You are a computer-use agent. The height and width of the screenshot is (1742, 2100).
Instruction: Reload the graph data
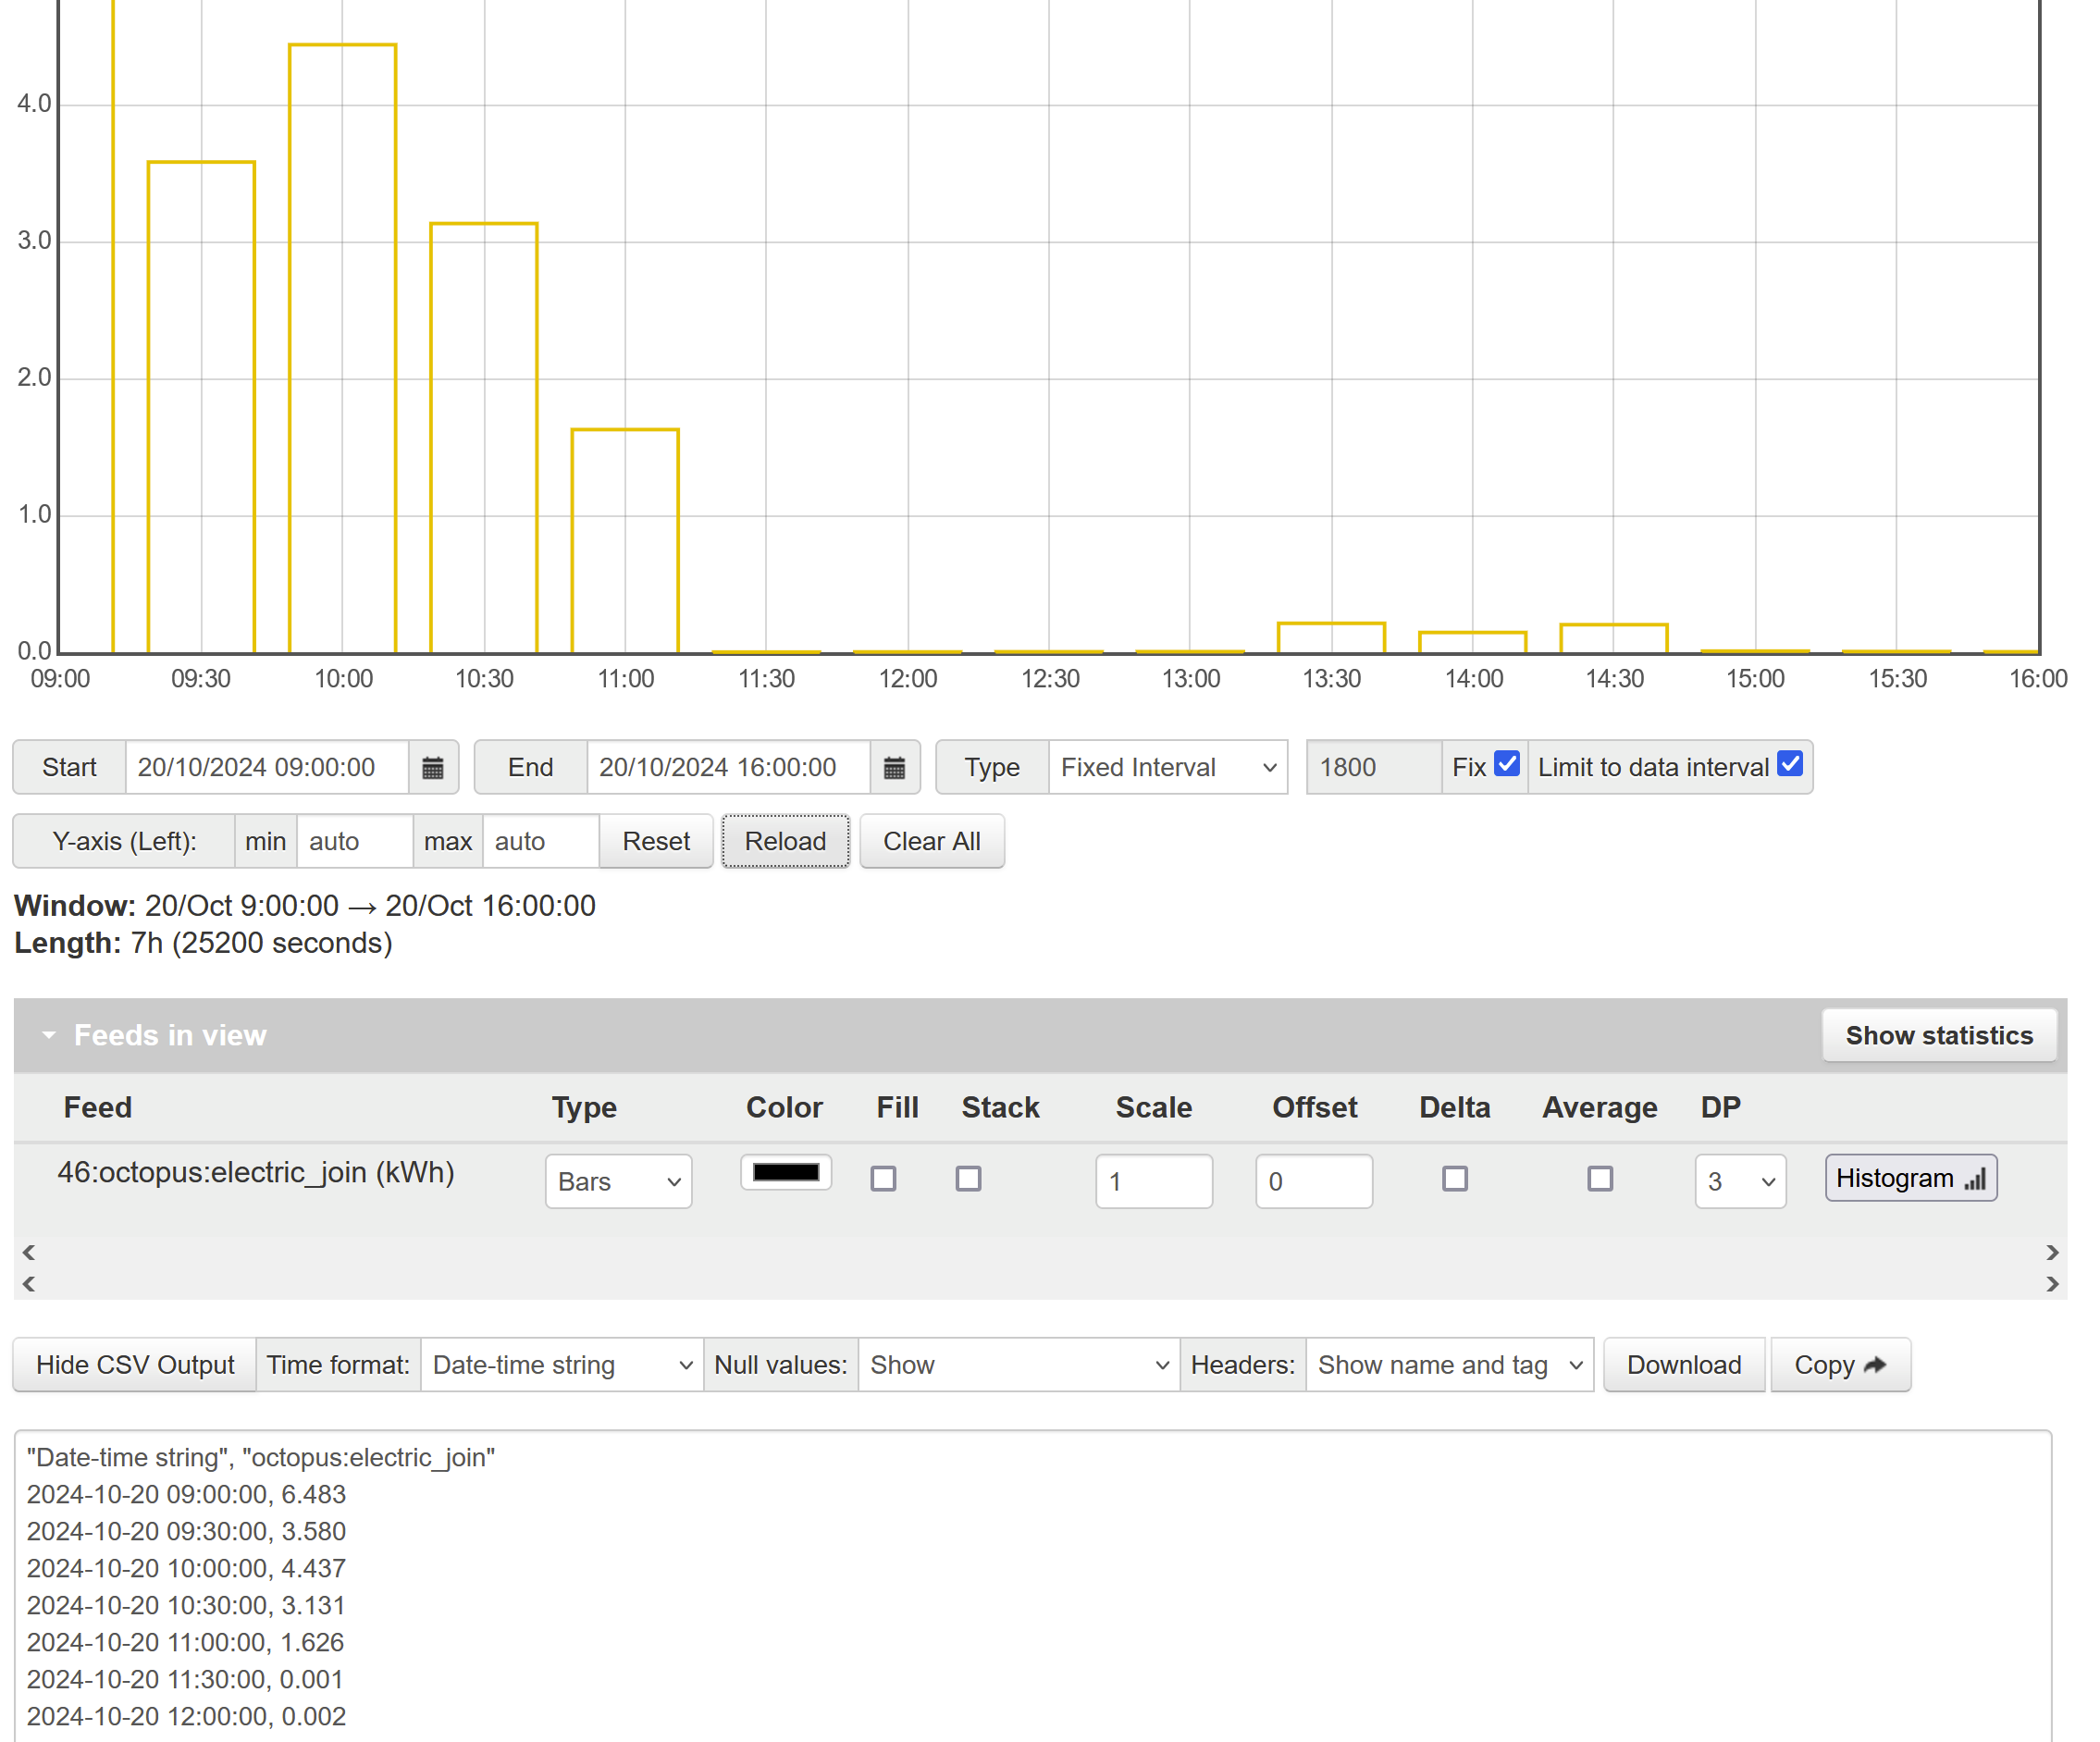tap(785, 841)
